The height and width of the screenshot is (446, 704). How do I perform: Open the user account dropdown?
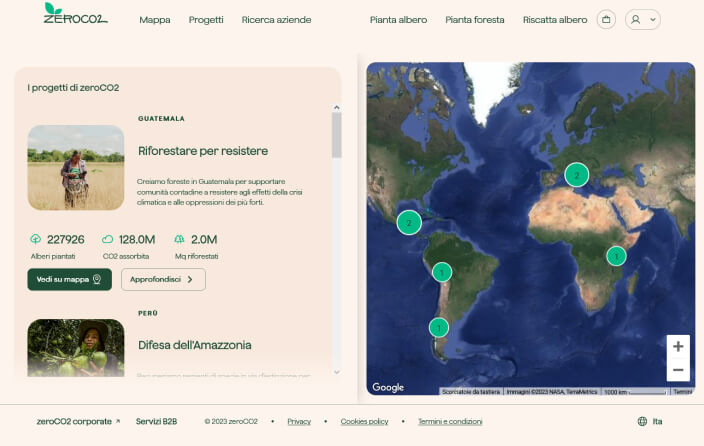[x=642, y=20]
